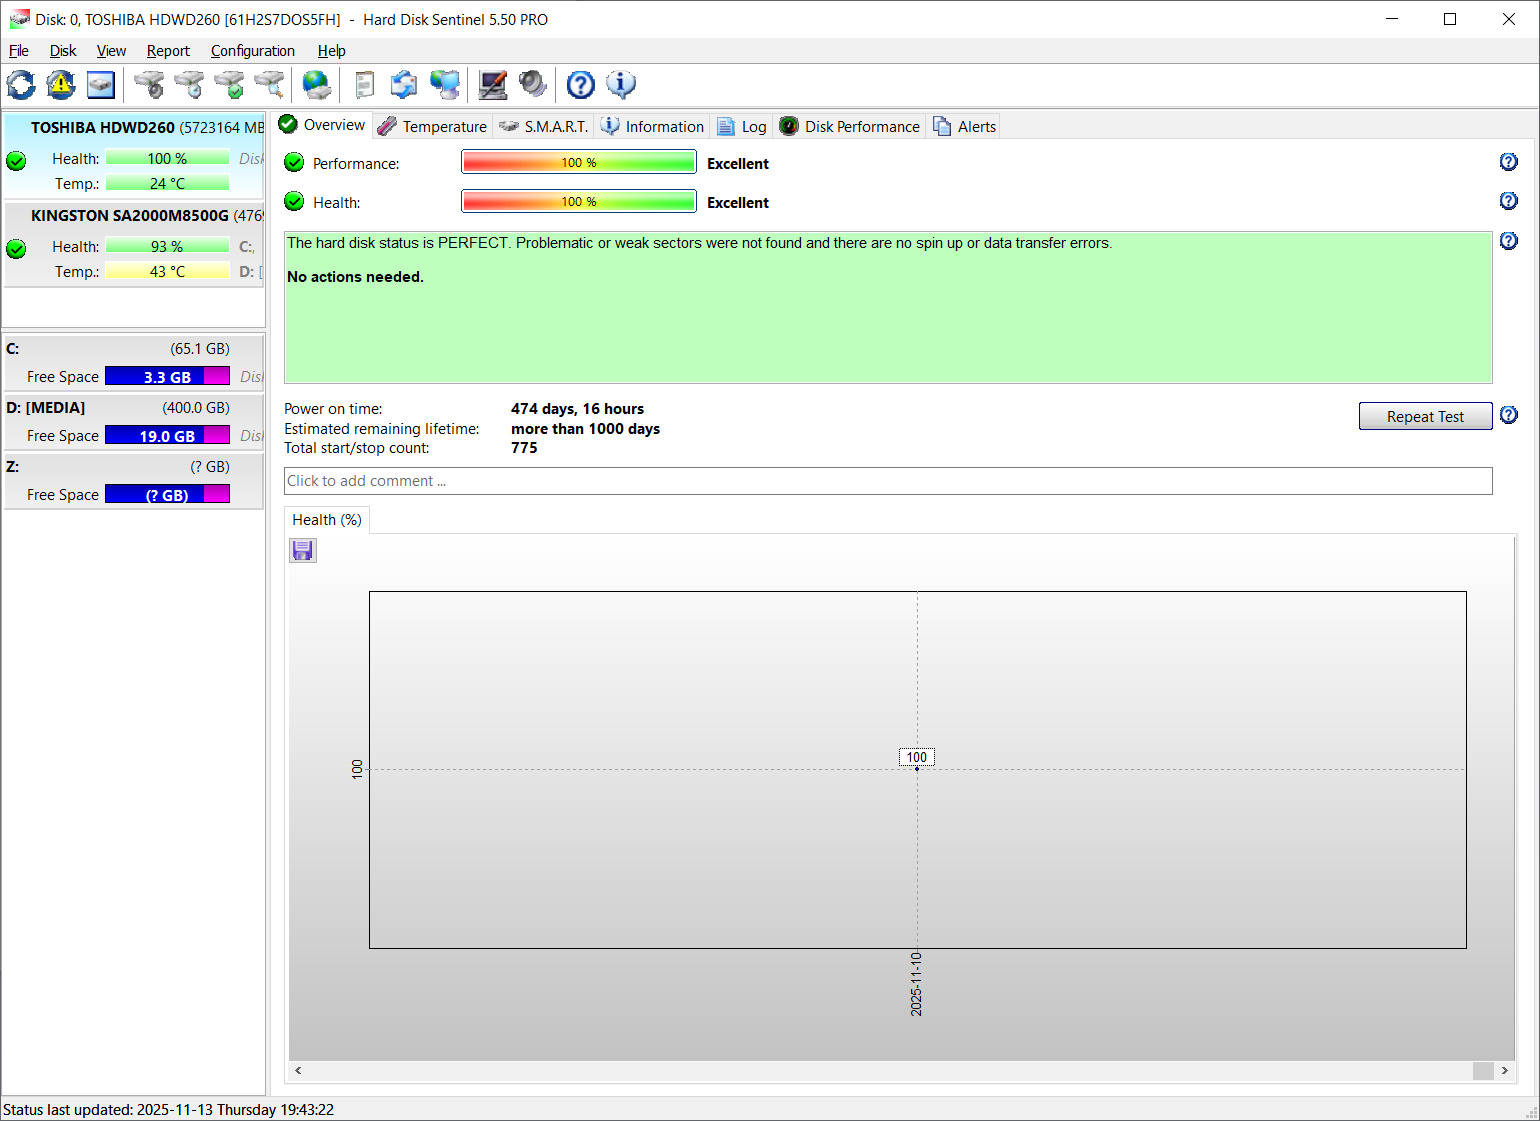
Task: Click the help icon beside Performance row
Action: coord(1509,162)
